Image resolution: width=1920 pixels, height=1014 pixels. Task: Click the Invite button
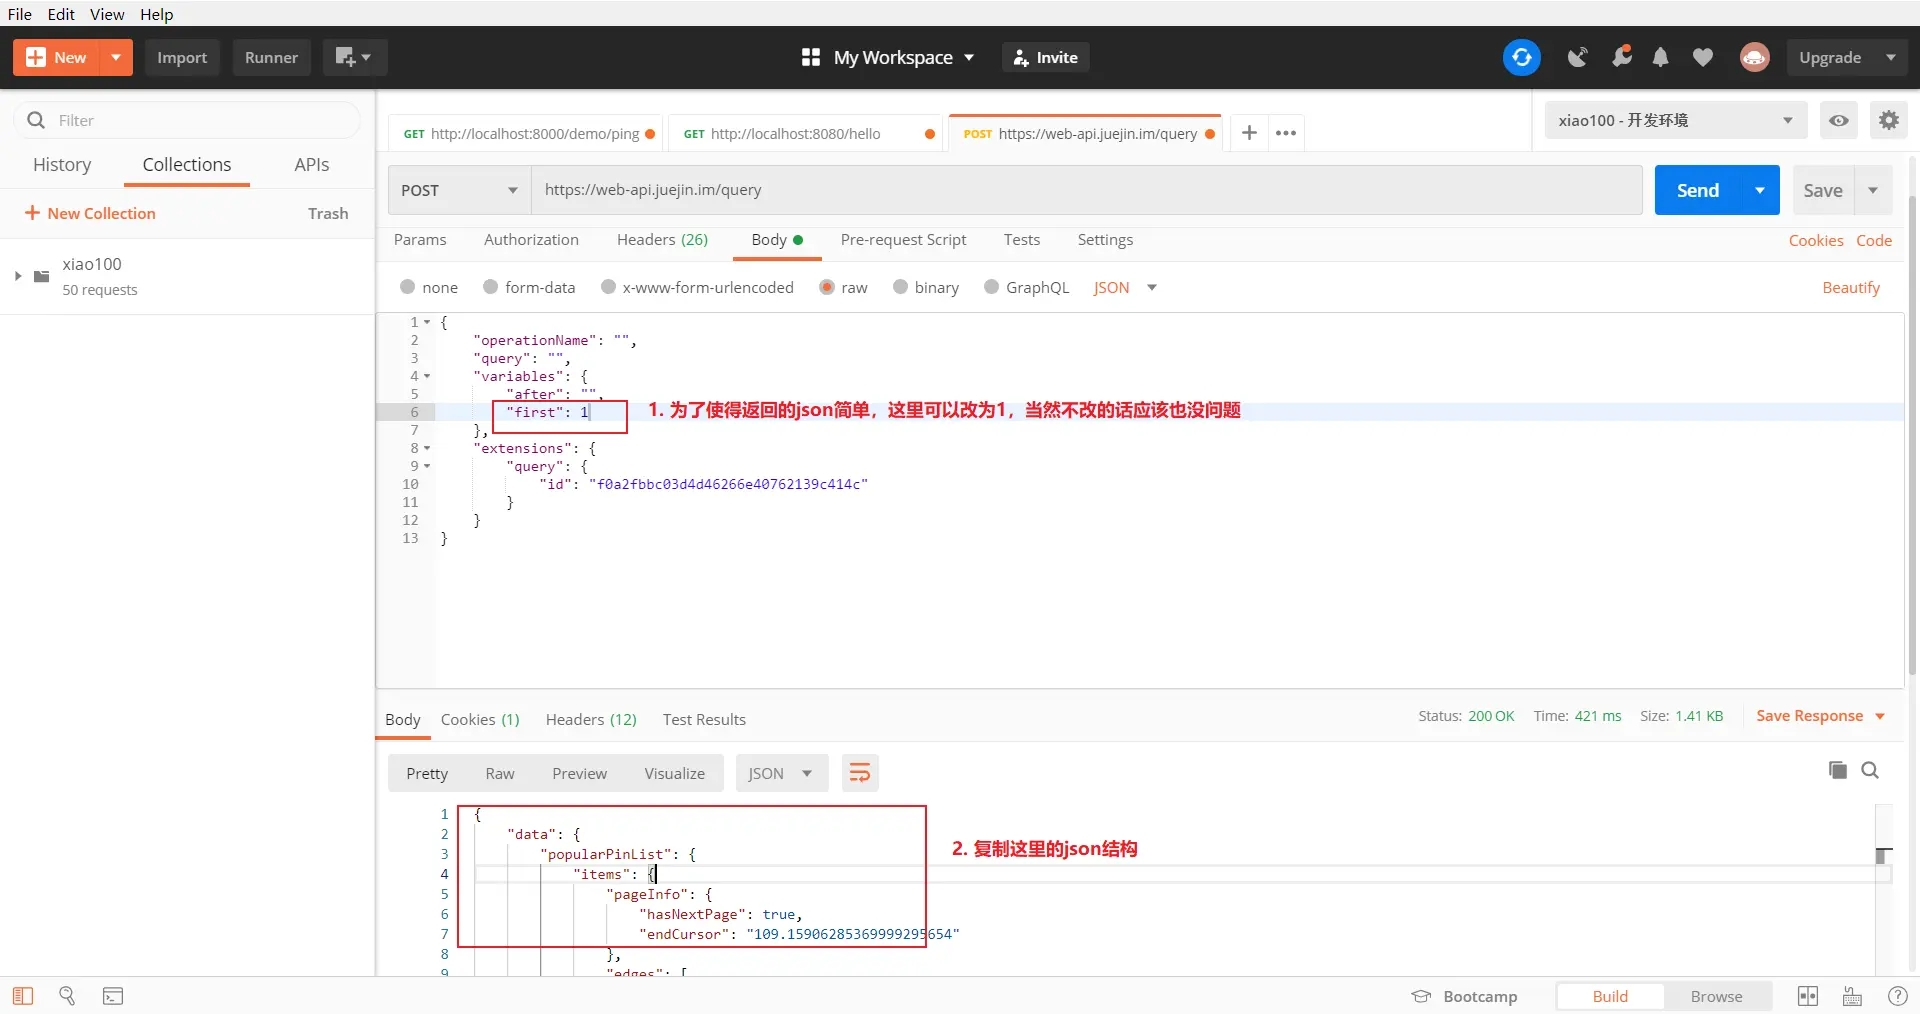point(1045,57)
